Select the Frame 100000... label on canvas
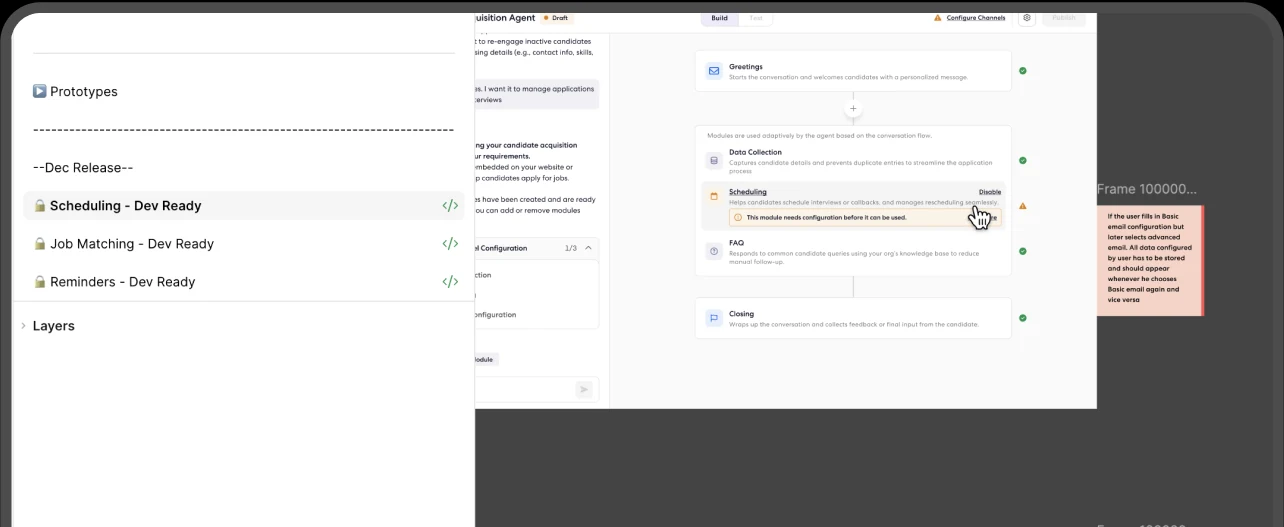The image size is (1284, 527). pos(1146,189)
